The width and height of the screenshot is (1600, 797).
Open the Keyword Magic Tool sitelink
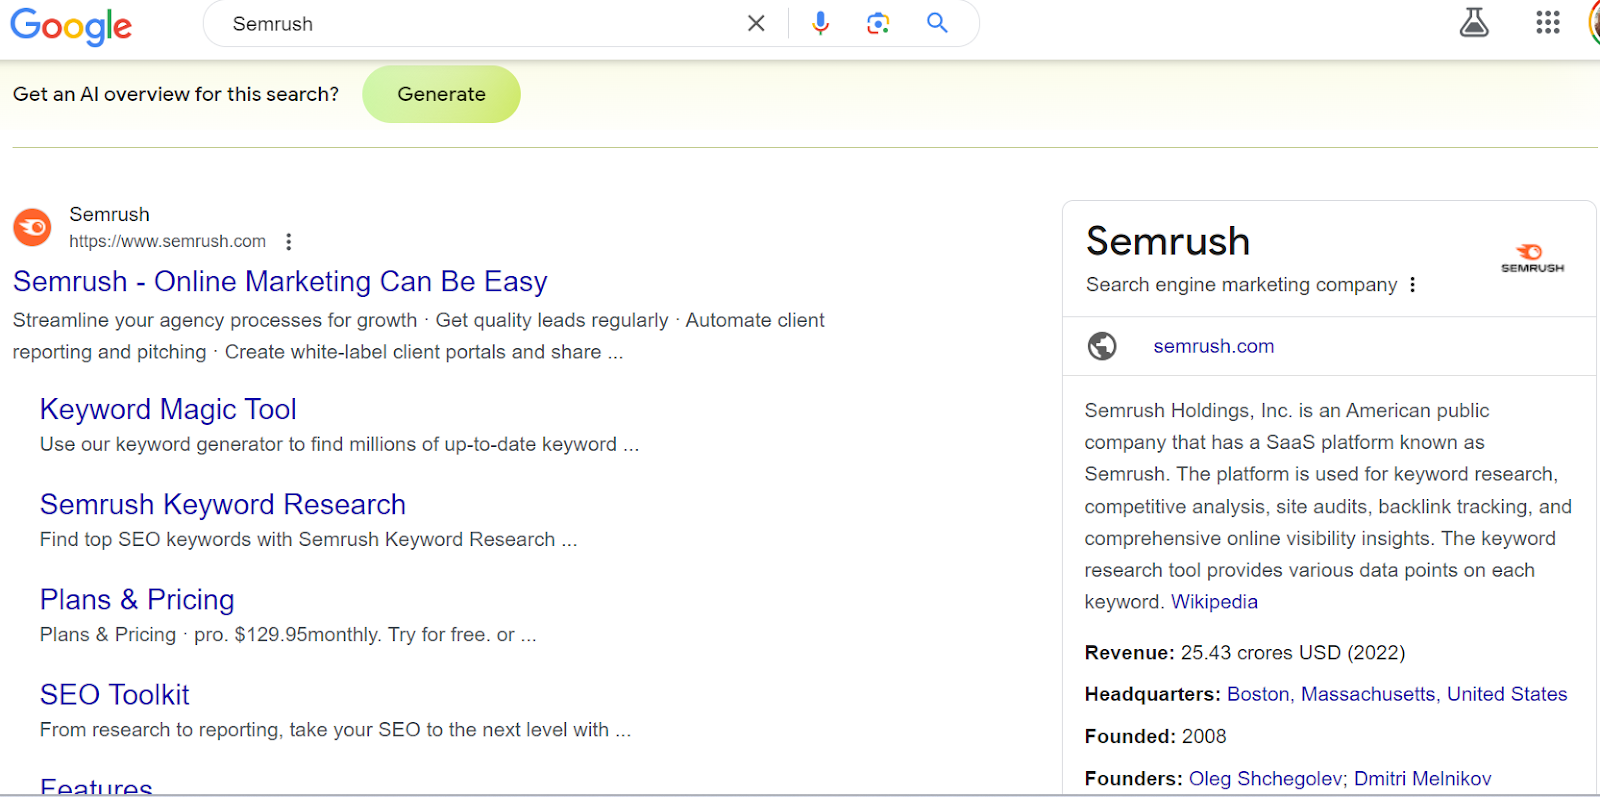click(x=168, y=409)
